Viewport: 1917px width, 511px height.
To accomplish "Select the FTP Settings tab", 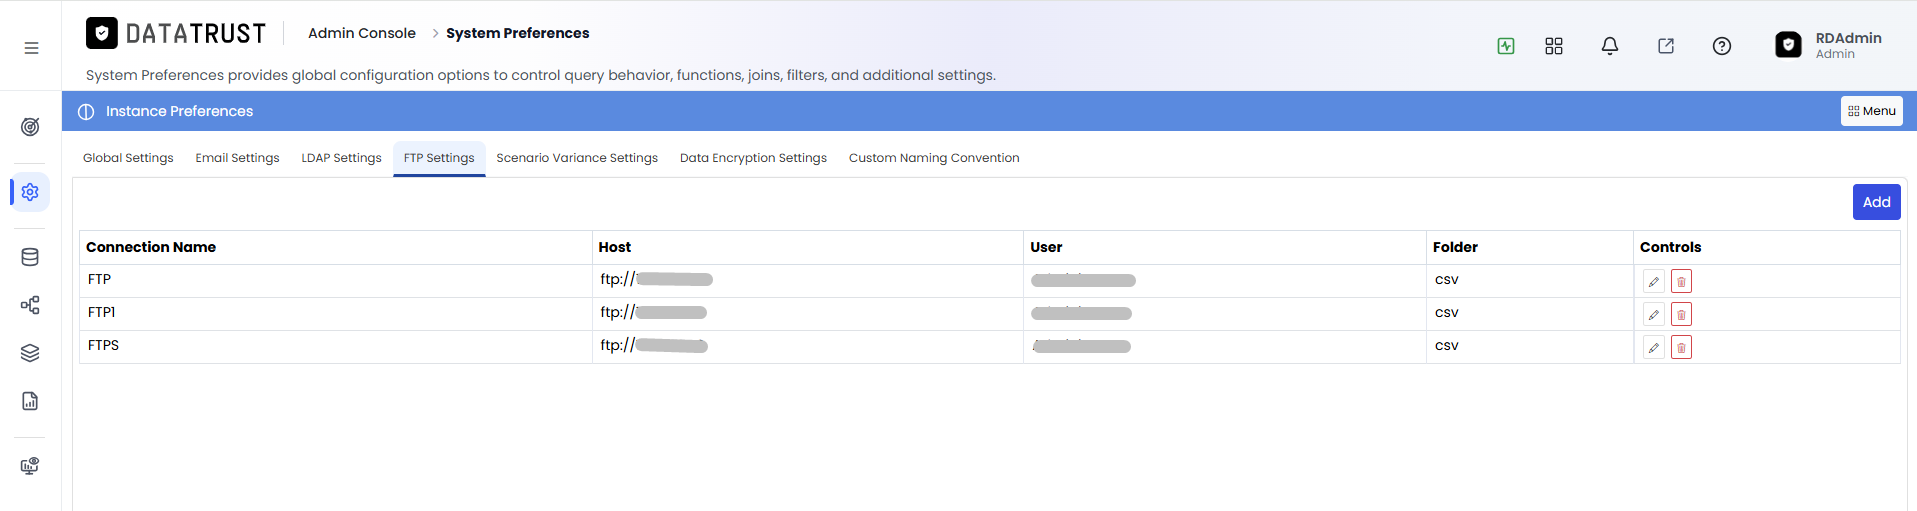I will click(x=439, y=158).
